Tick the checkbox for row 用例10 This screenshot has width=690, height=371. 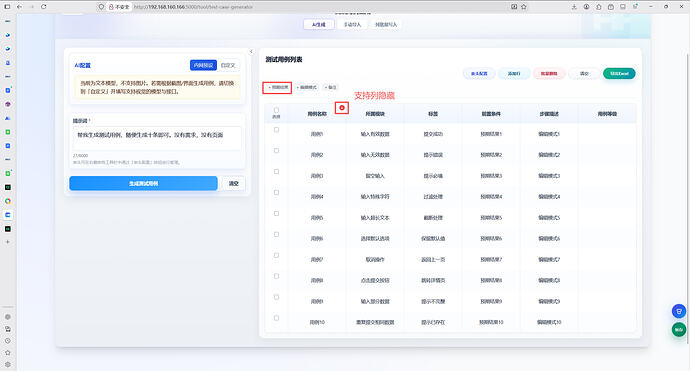coord(276,318)
